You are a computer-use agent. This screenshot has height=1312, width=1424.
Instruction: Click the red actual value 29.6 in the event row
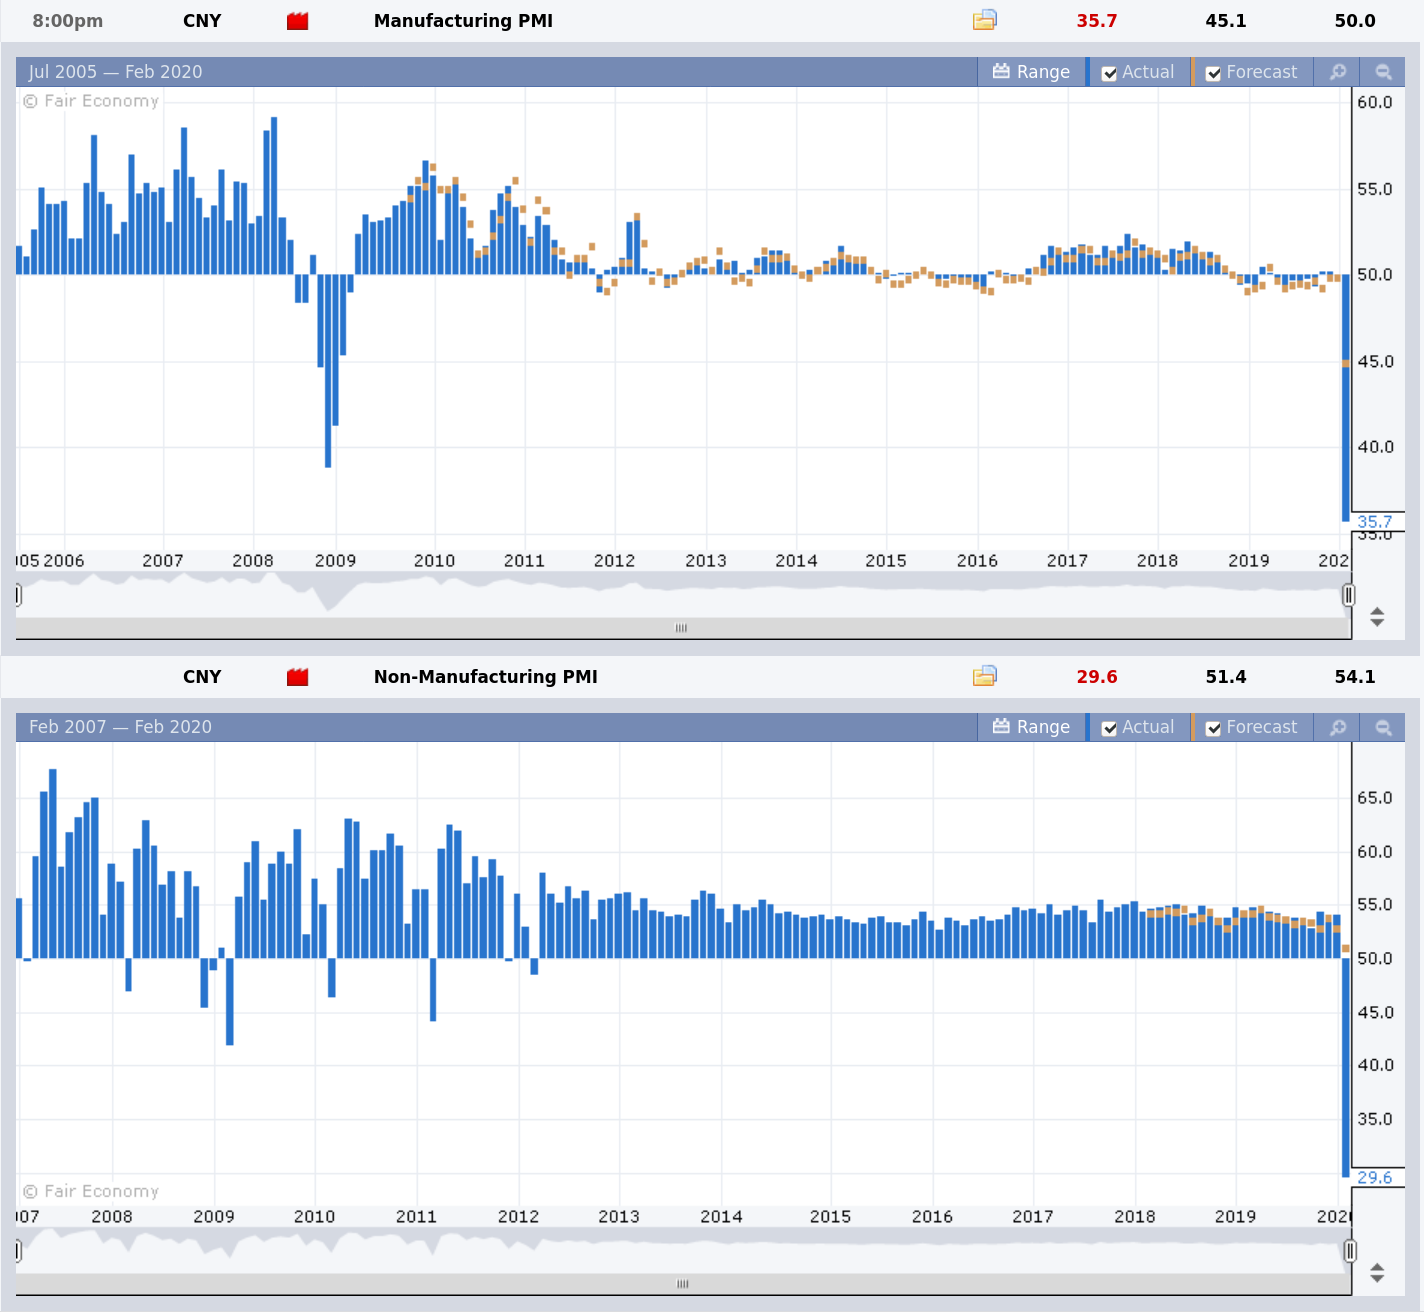click(x=1097, y=677)
